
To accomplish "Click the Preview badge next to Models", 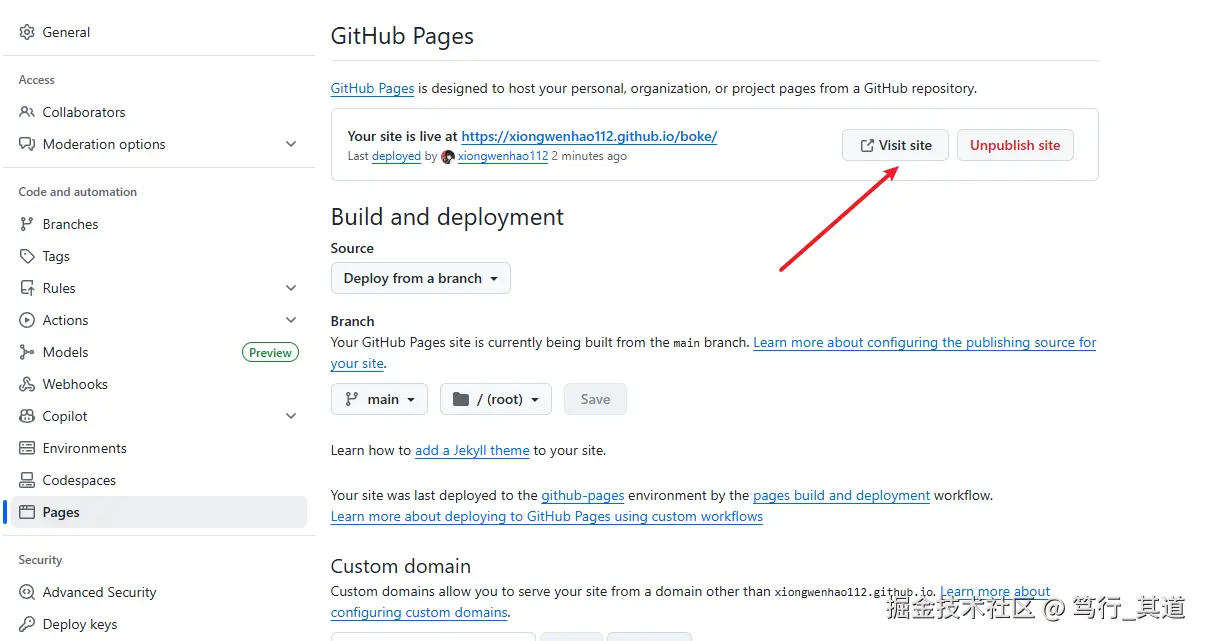I will pos(270,352).
